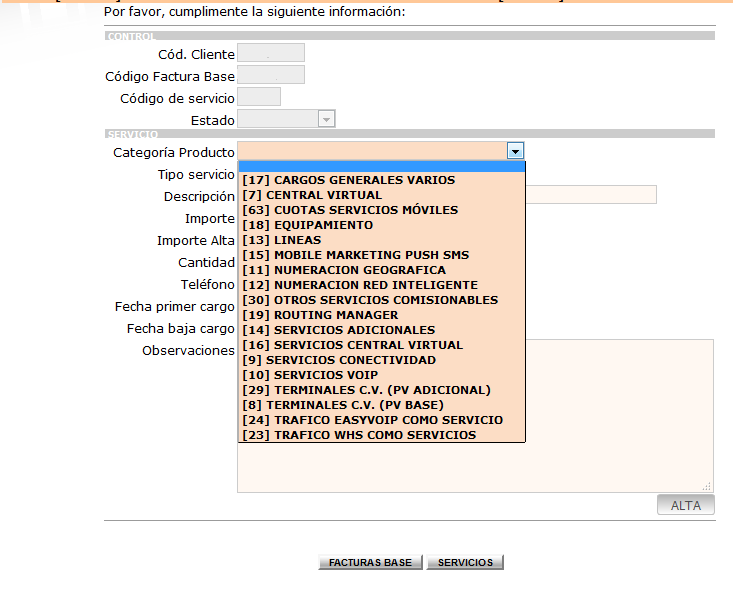This screenshot has height=594, width=733.
Task: Focus the Cód. Cliente input field
Action: coord(271,53)
